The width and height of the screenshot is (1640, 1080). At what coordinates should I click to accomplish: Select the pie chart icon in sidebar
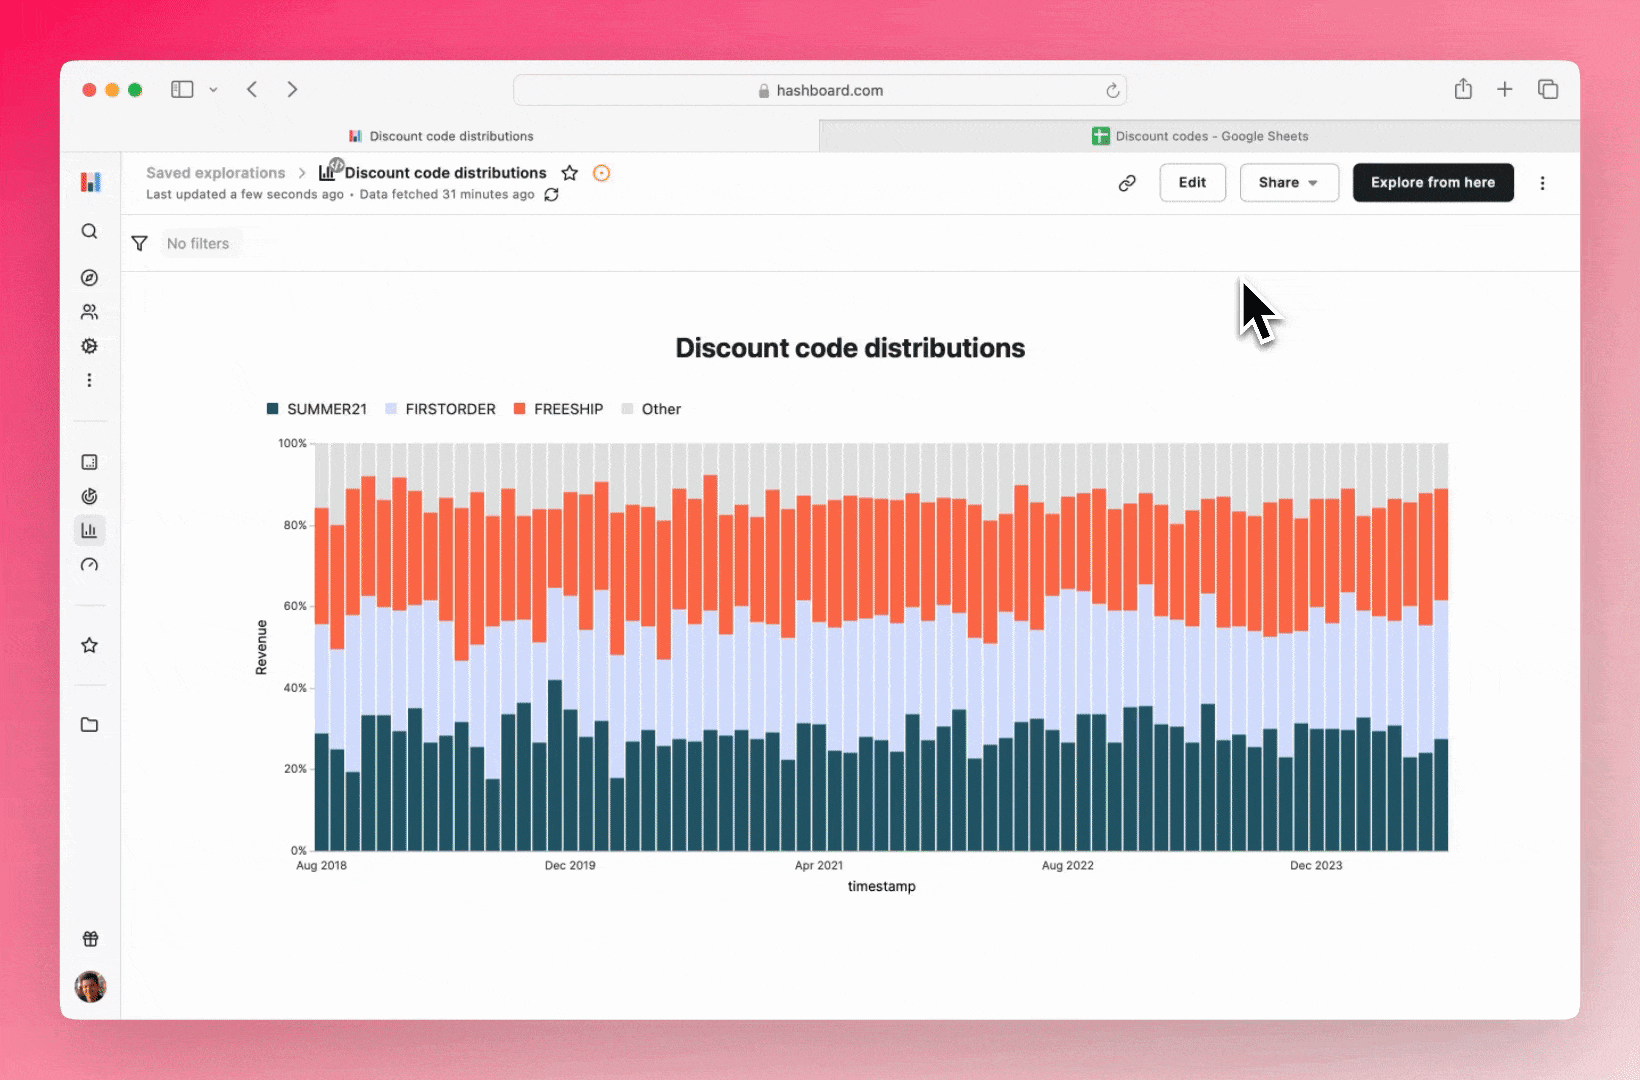point(89,496)
